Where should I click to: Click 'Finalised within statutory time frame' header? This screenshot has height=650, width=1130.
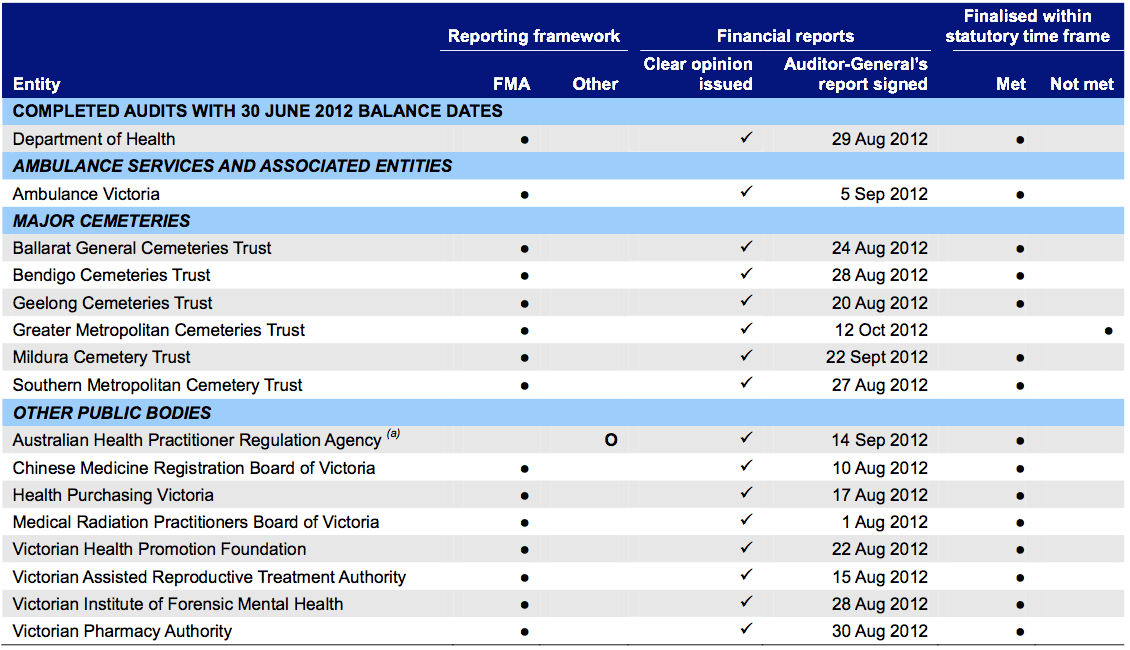coord(1028,26)
